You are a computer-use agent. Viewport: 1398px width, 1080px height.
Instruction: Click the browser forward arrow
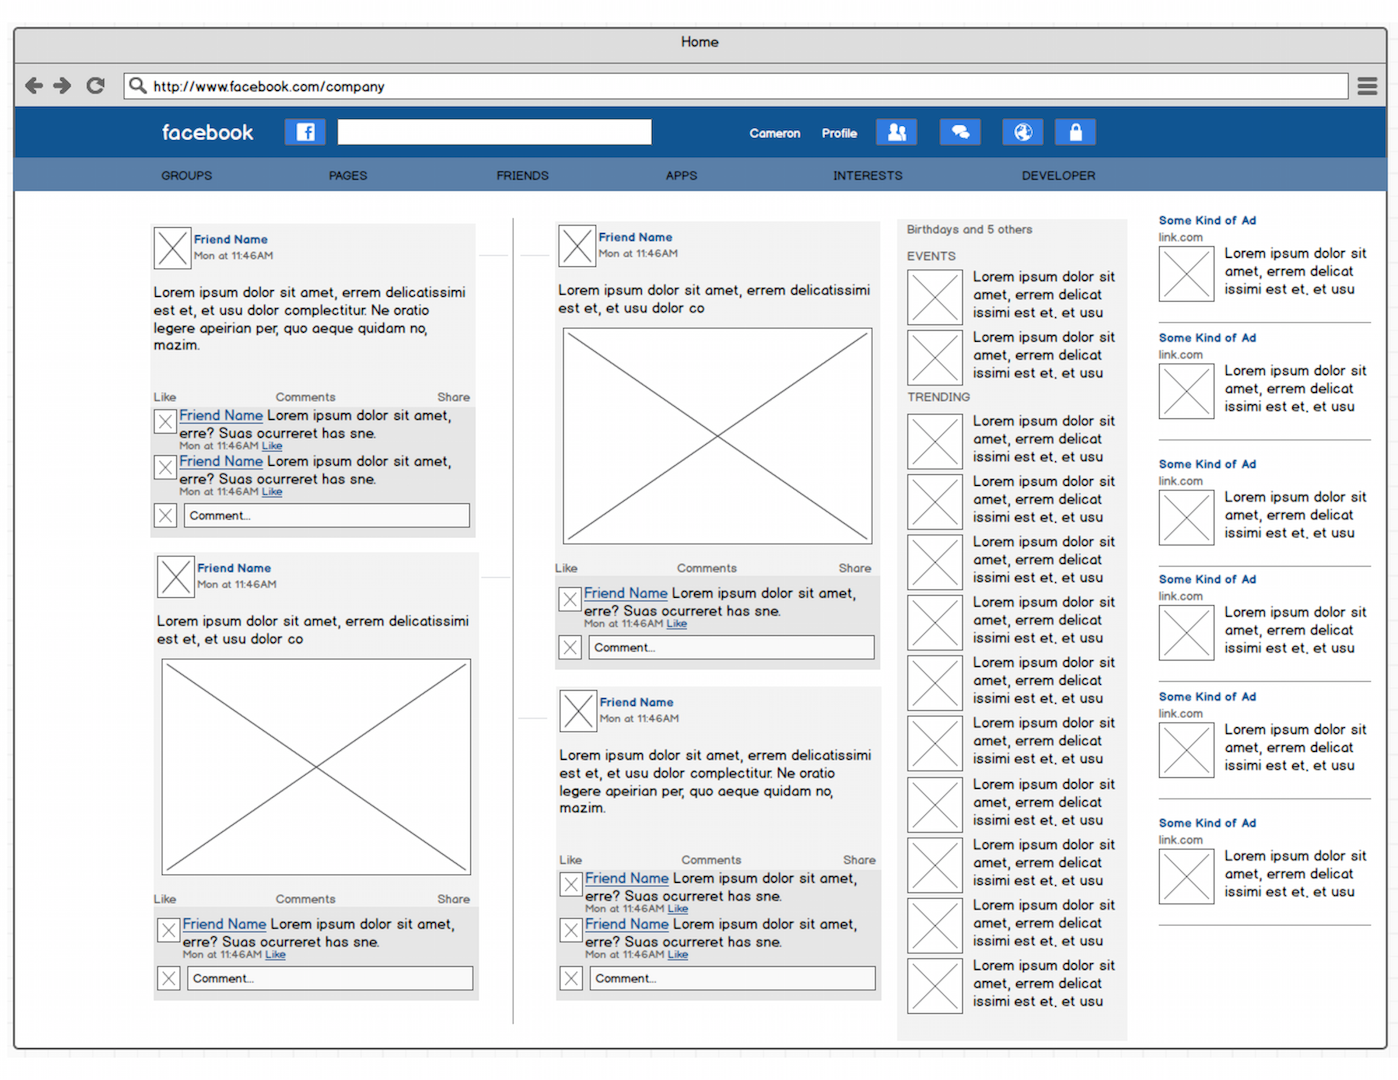tap(63, 86)
